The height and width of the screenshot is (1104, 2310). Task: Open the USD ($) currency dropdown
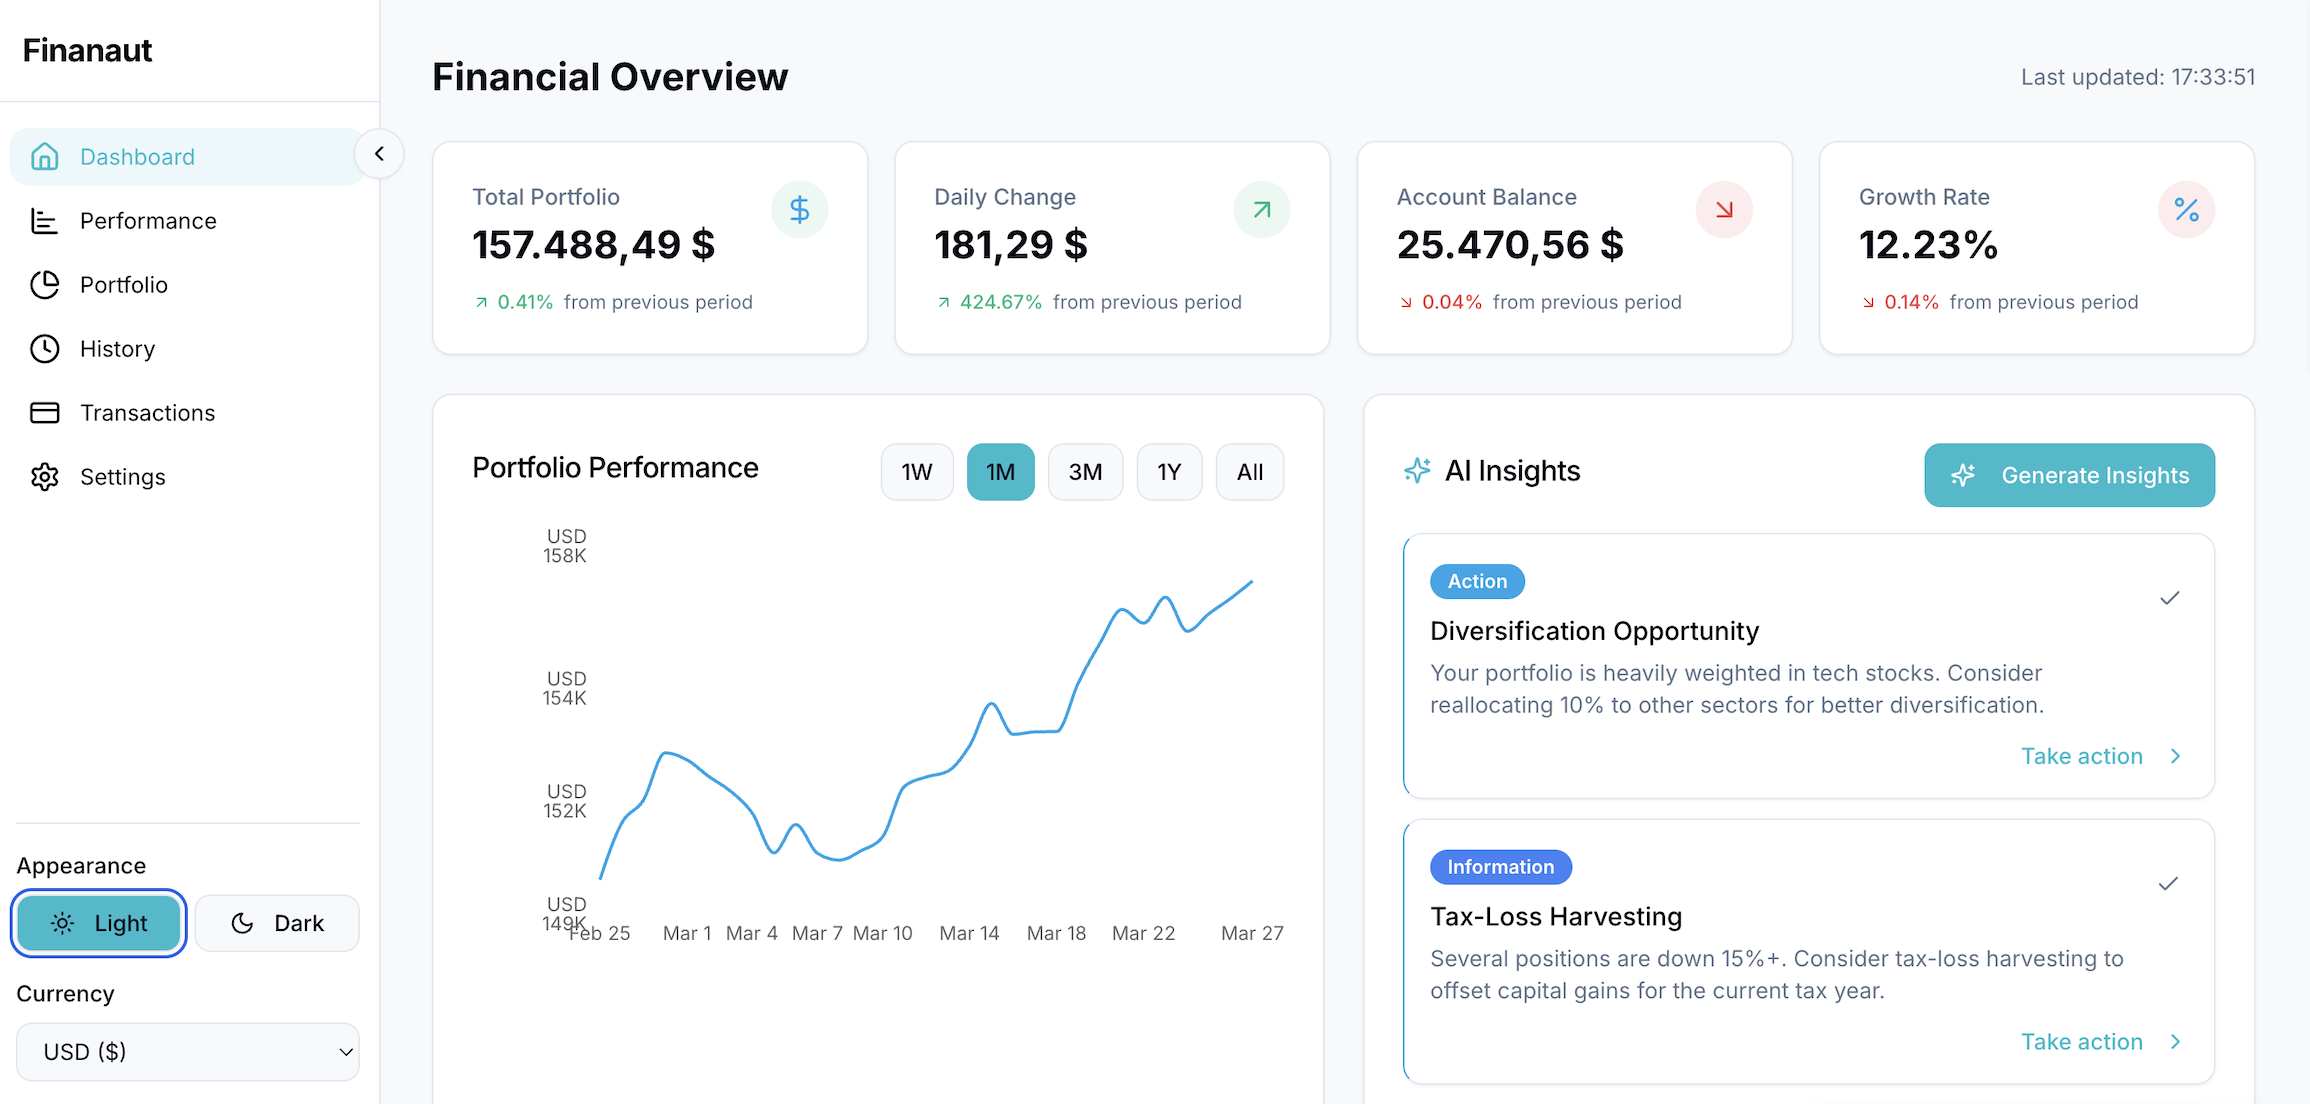click(x=188, y=1052)
